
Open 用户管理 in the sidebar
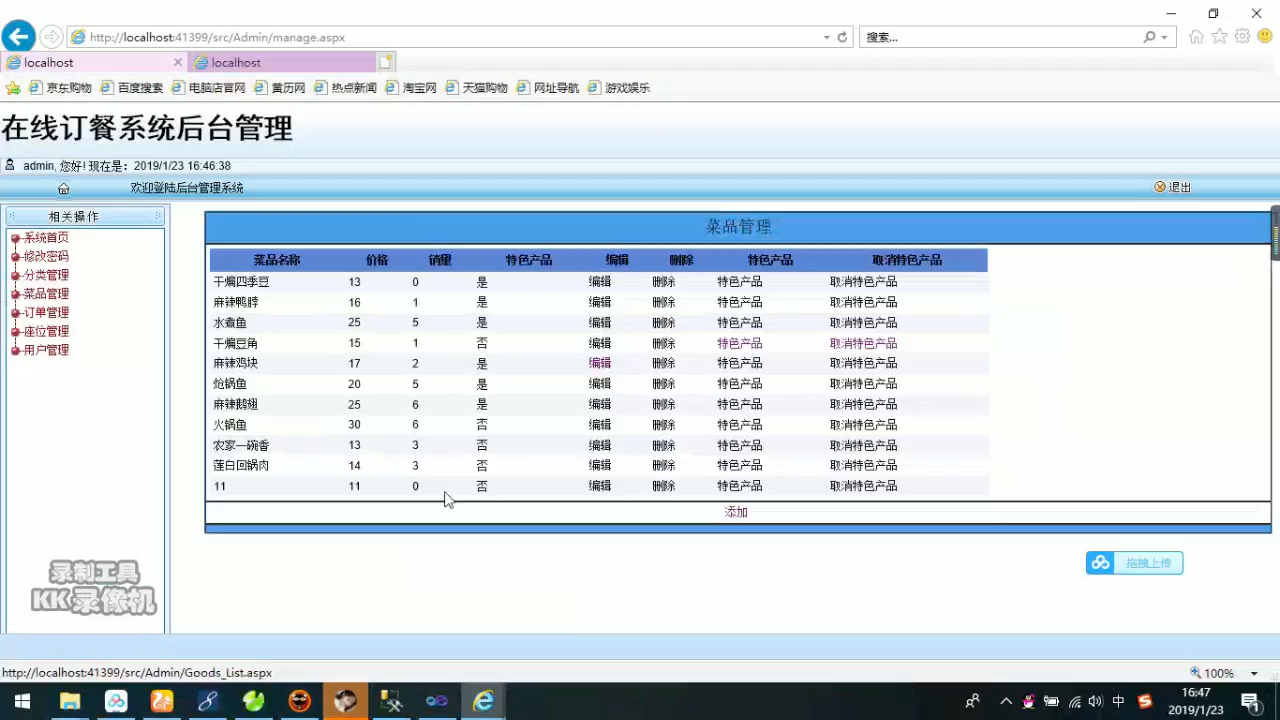(x=46, y=350)
